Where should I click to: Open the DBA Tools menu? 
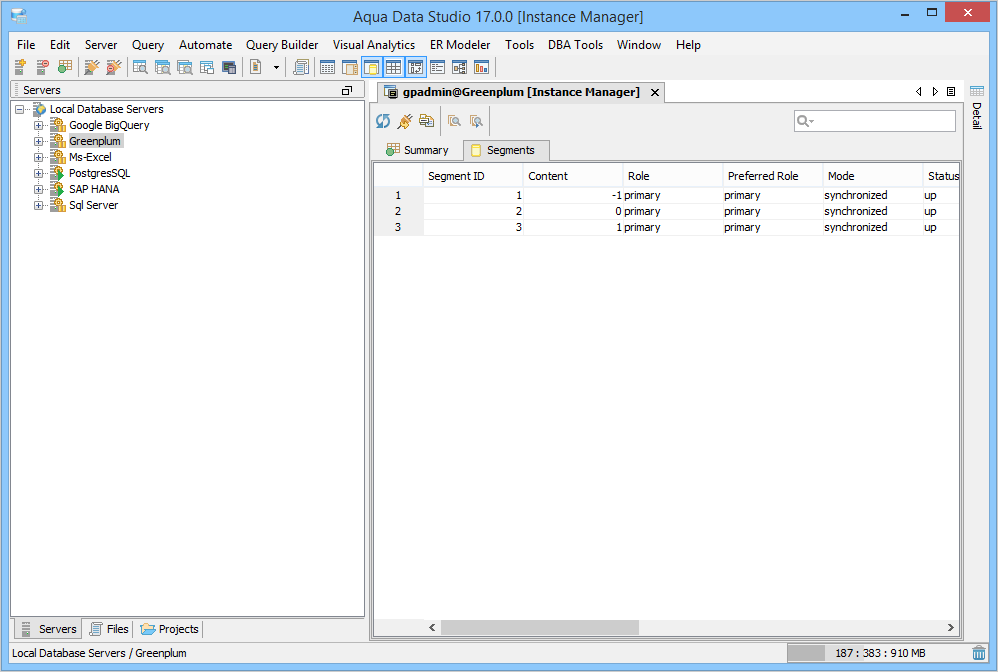coord(575,45)
